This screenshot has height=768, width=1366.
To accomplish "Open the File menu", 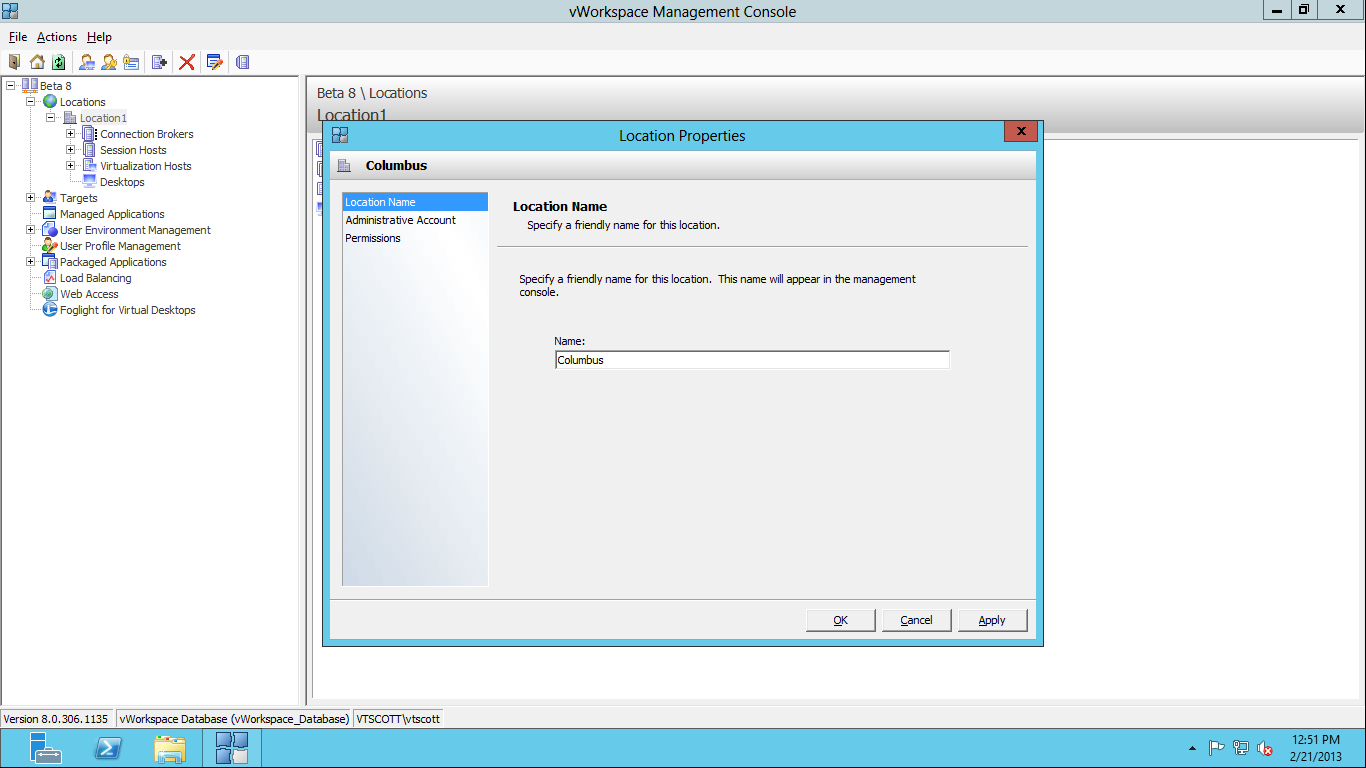I will 18,37.
